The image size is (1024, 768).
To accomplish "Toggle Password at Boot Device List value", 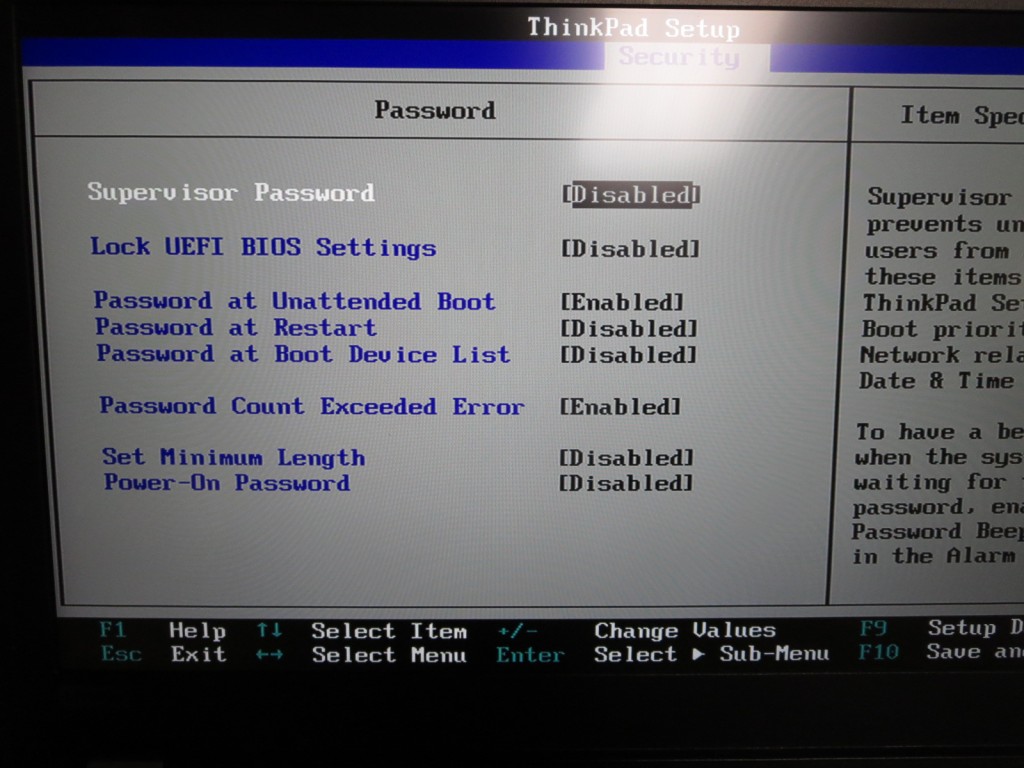I will point(628,355).
